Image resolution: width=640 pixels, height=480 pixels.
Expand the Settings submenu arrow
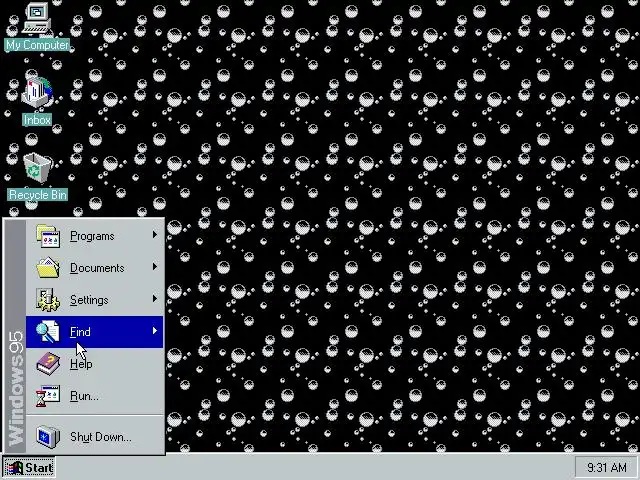pyautogui.click(x=155, y=299)
